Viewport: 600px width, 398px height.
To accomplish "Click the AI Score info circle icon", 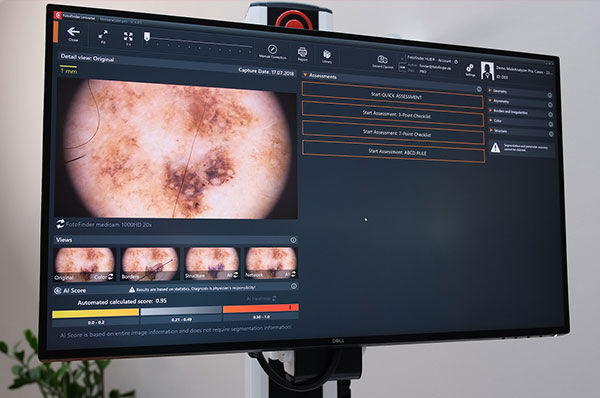I will click(x=294, y=286).
